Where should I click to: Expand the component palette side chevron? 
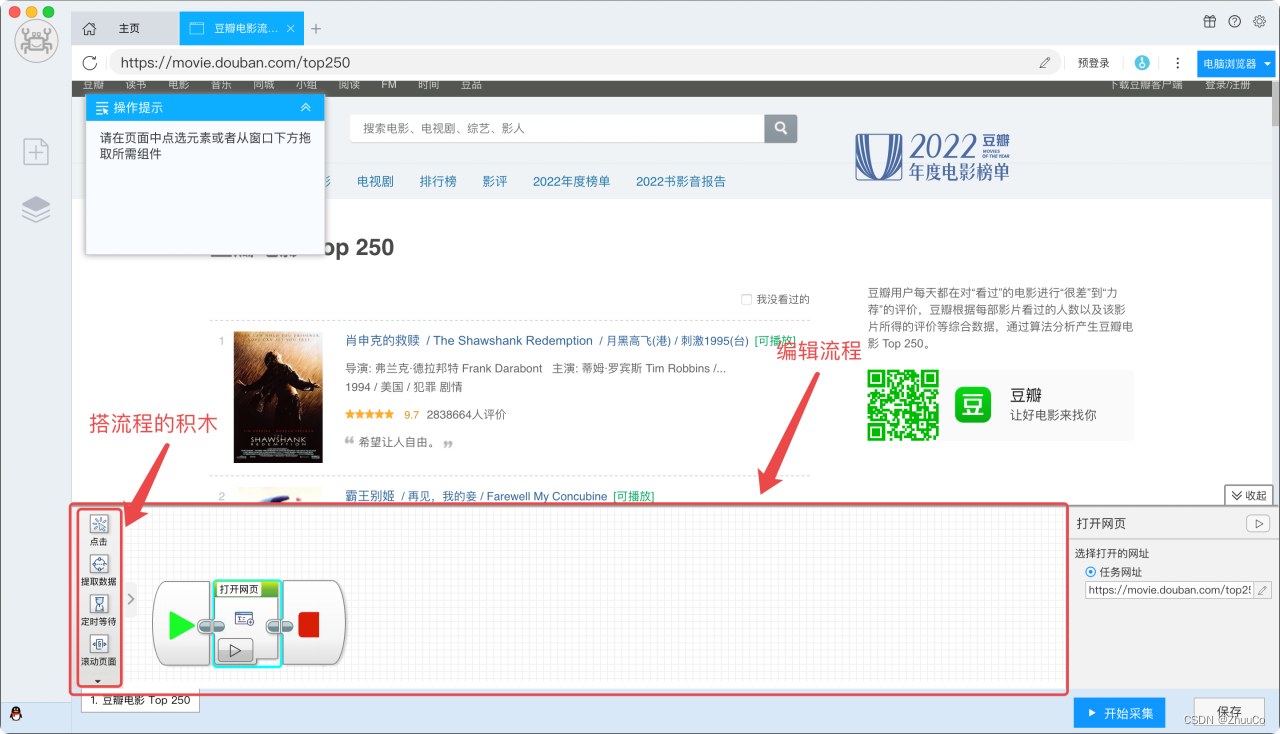pos(130,599)
